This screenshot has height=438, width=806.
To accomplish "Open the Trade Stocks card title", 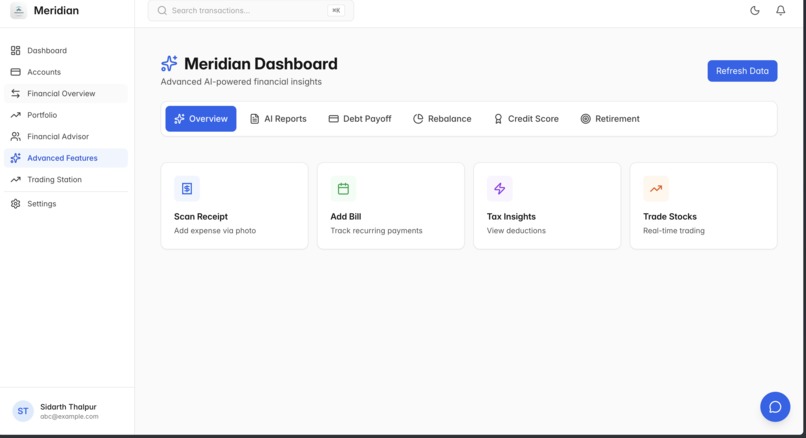I will click(670, 216).
